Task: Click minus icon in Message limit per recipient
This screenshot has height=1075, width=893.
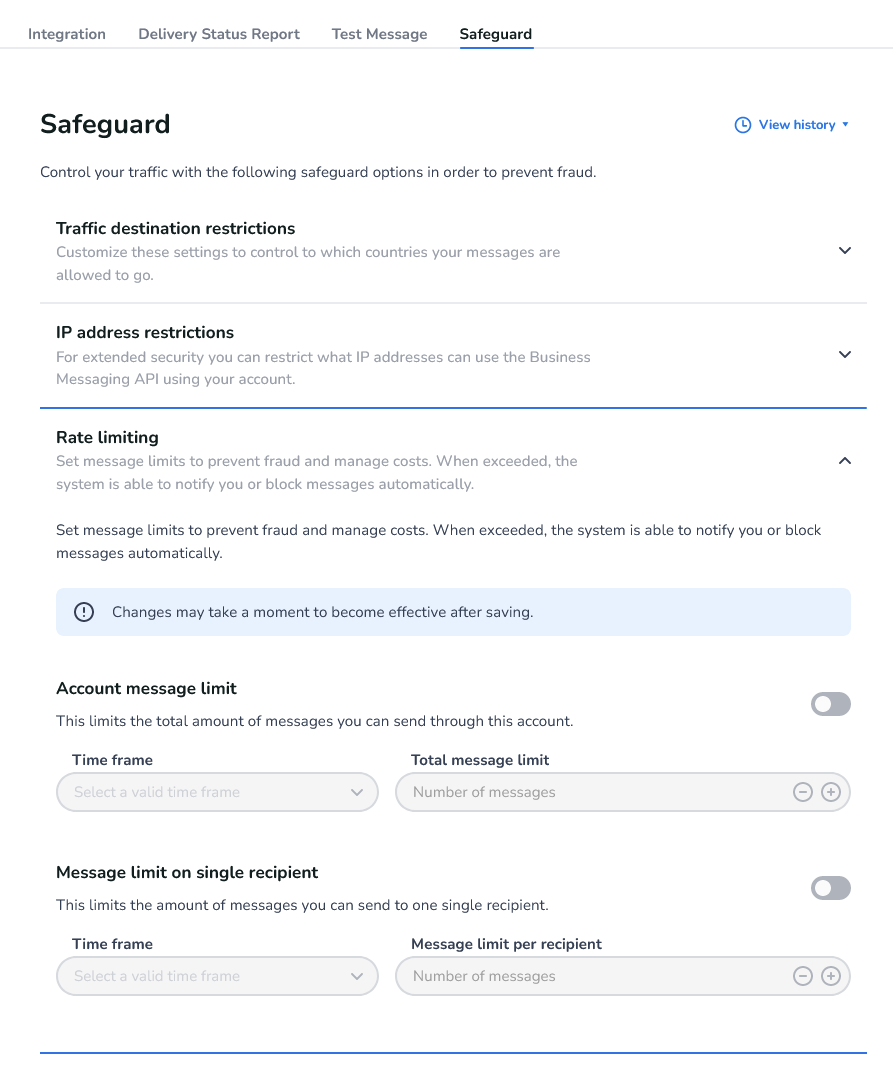Action: click(x=802, y=976)
